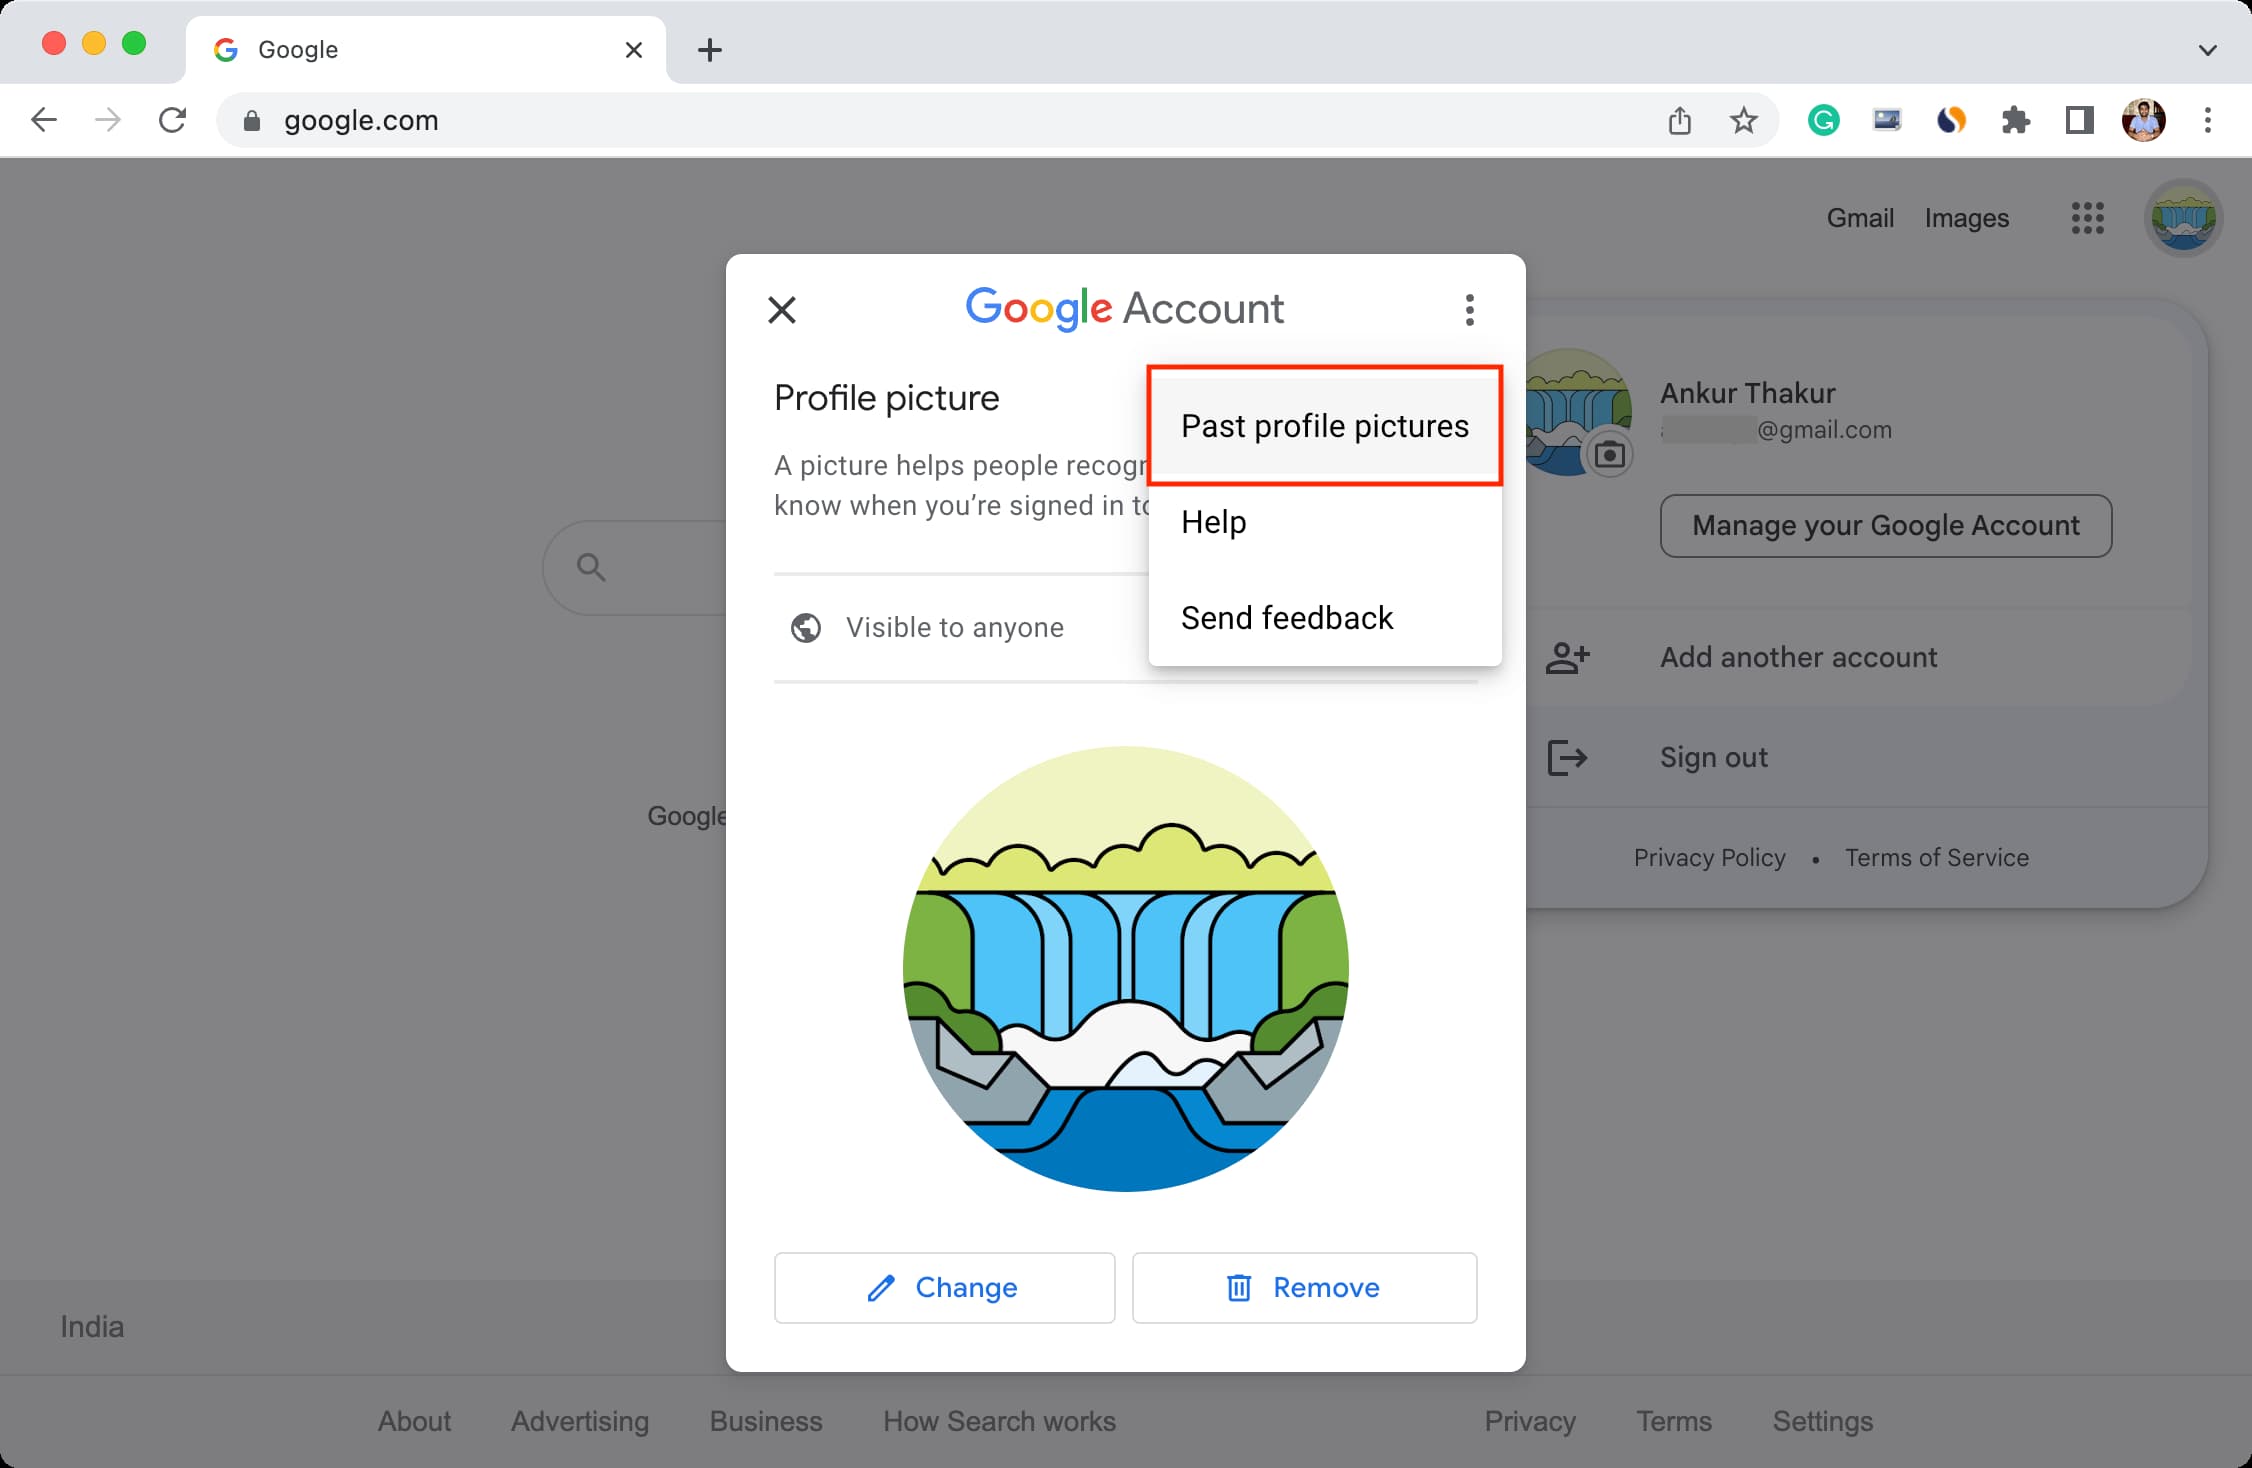Open a new tab with the plus button
The width and height of the screenshot is (2252, 1468).
(710, 50)
